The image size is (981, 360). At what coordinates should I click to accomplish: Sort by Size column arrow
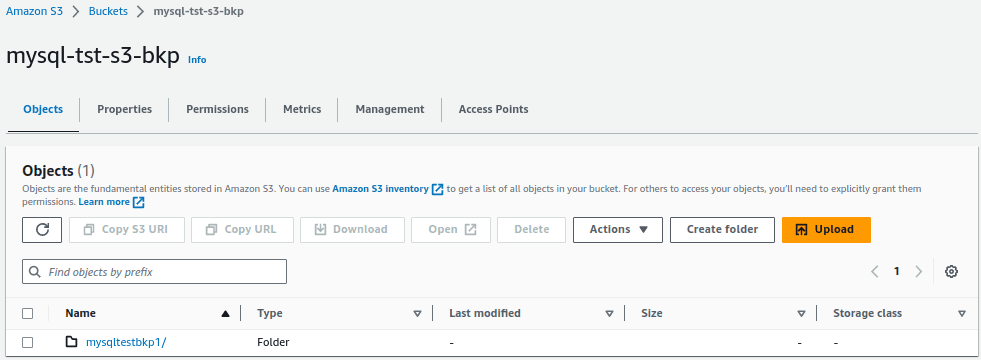[x=801, y=314]
